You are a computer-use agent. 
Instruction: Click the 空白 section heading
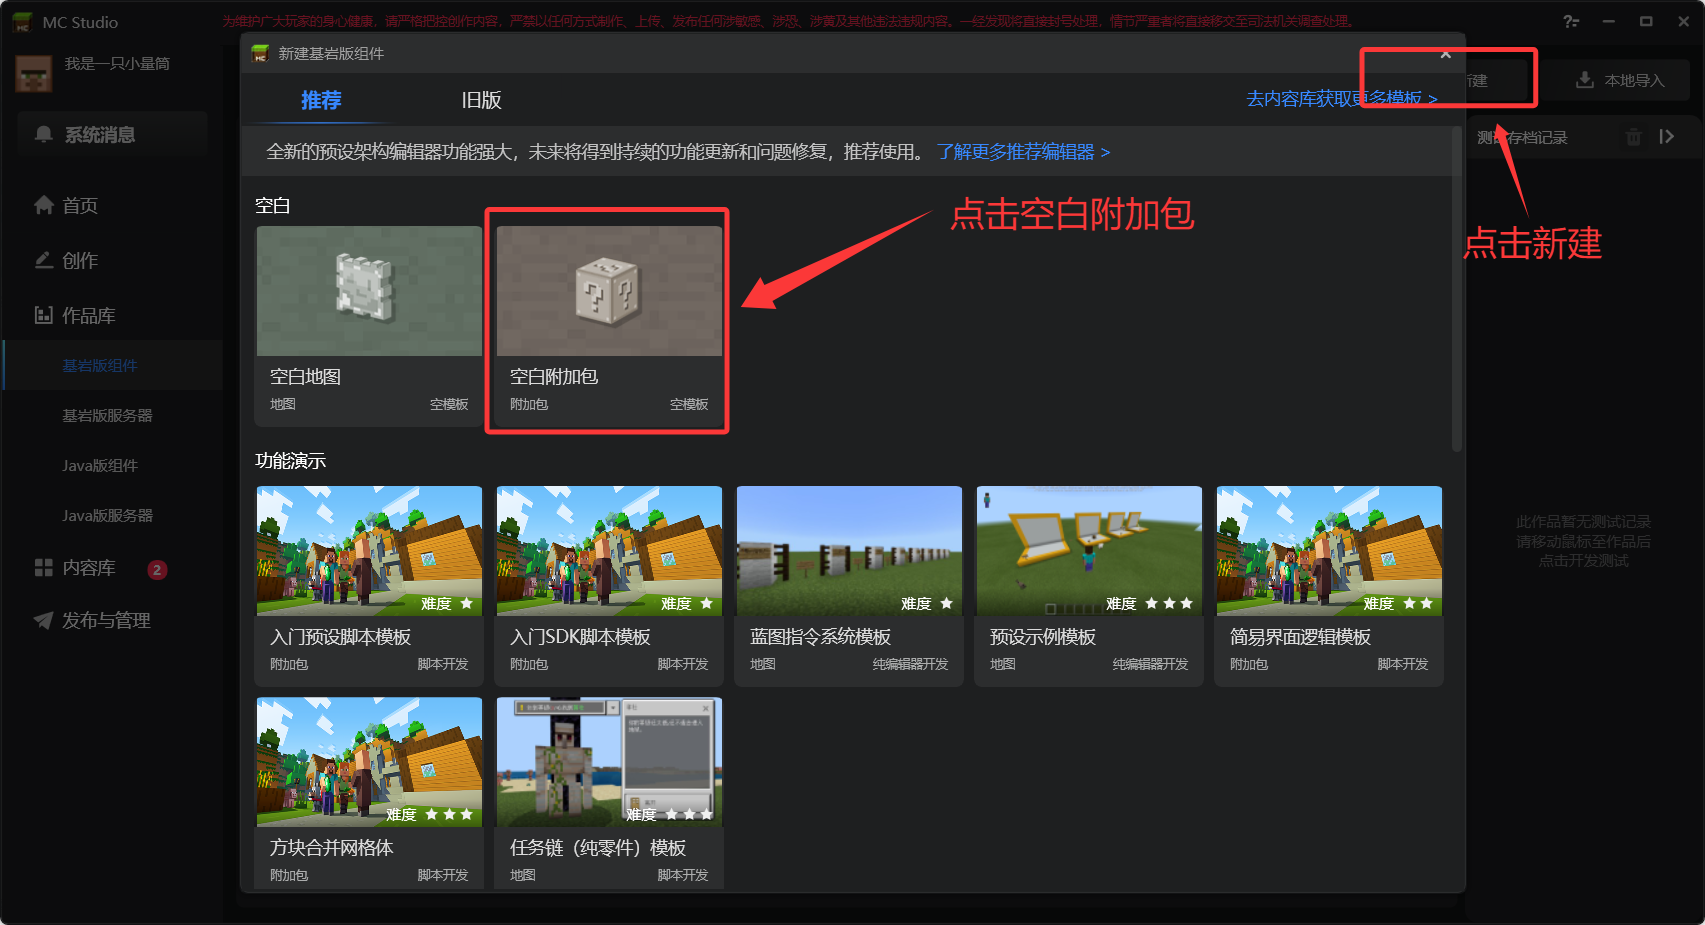point(273,206)
